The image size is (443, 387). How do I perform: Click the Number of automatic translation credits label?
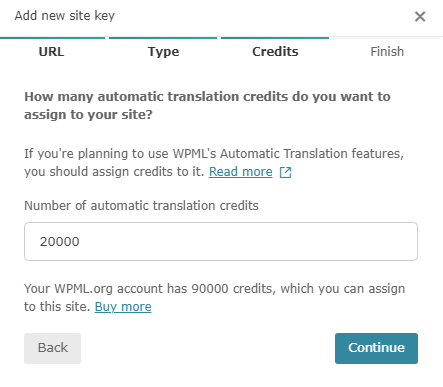141,206
